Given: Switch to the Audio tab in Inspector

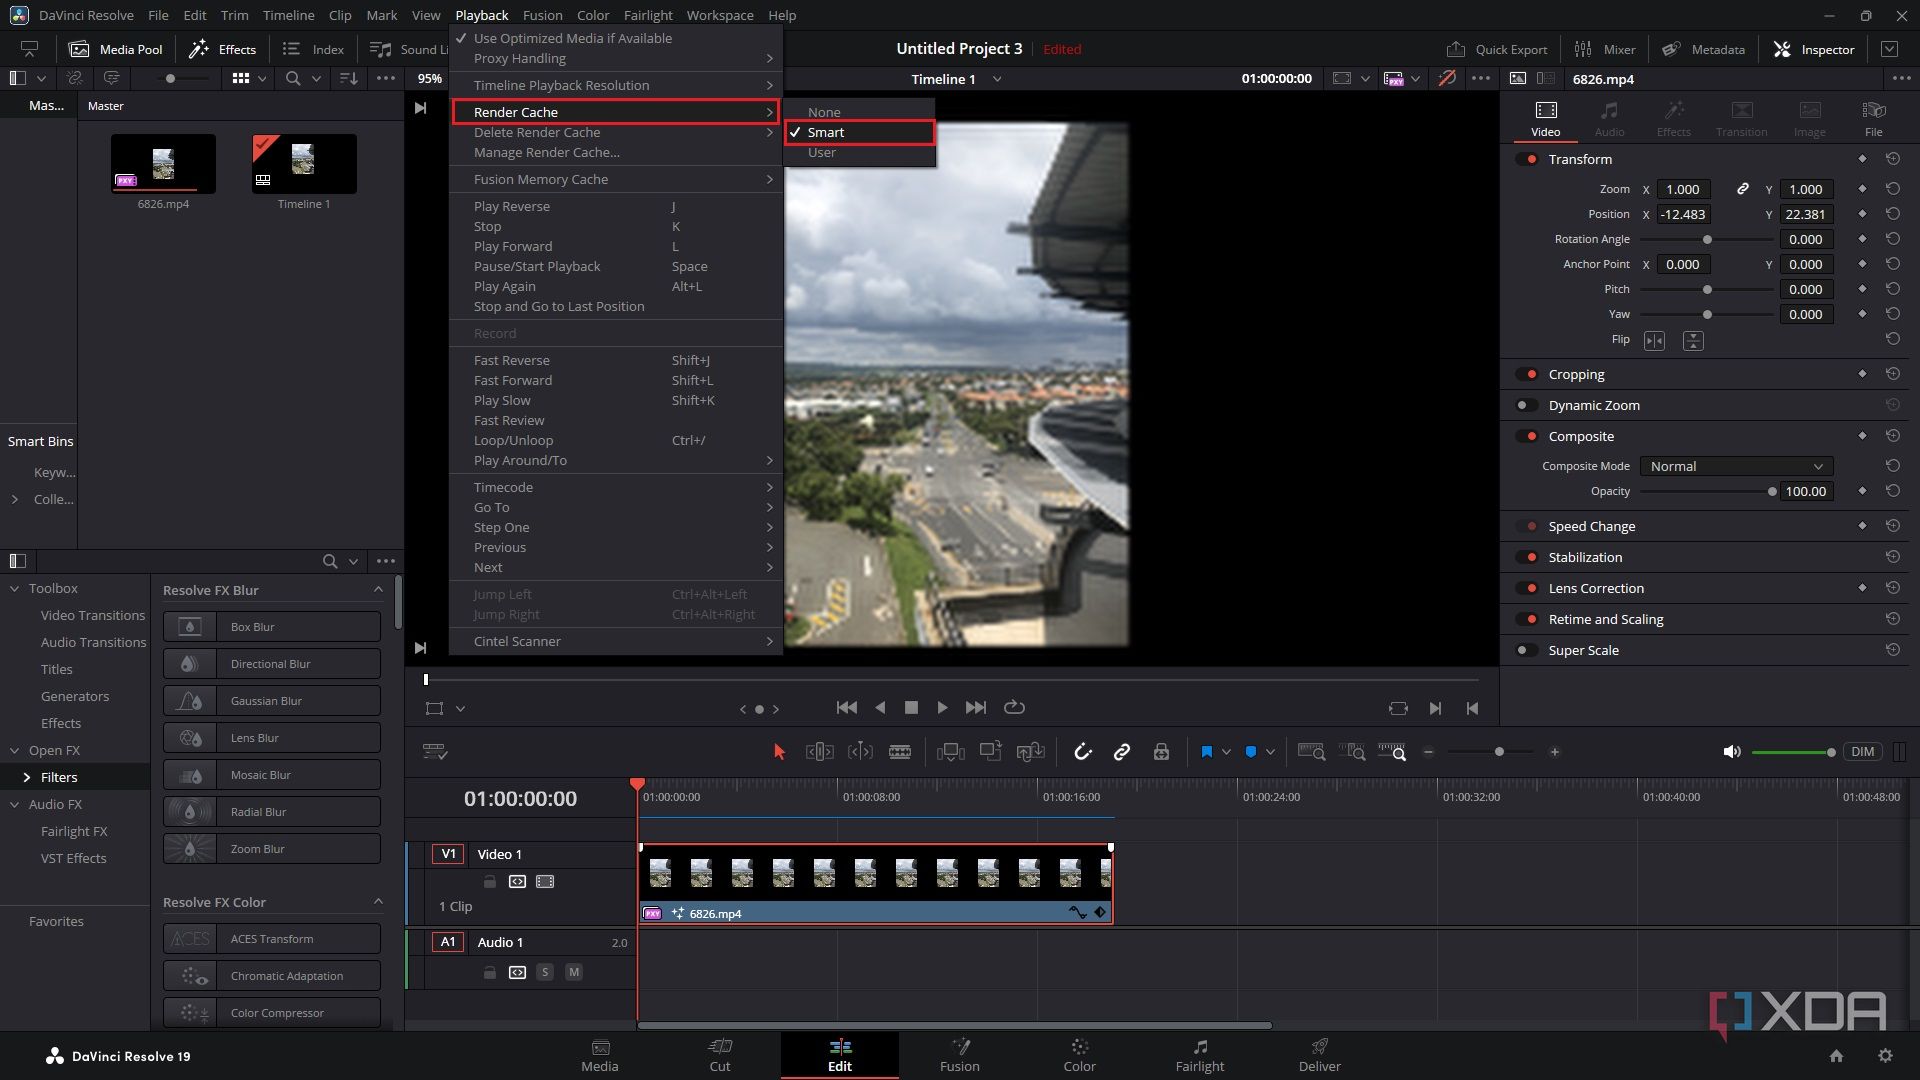Looking at the screenshot, I should coord(1609,117).
